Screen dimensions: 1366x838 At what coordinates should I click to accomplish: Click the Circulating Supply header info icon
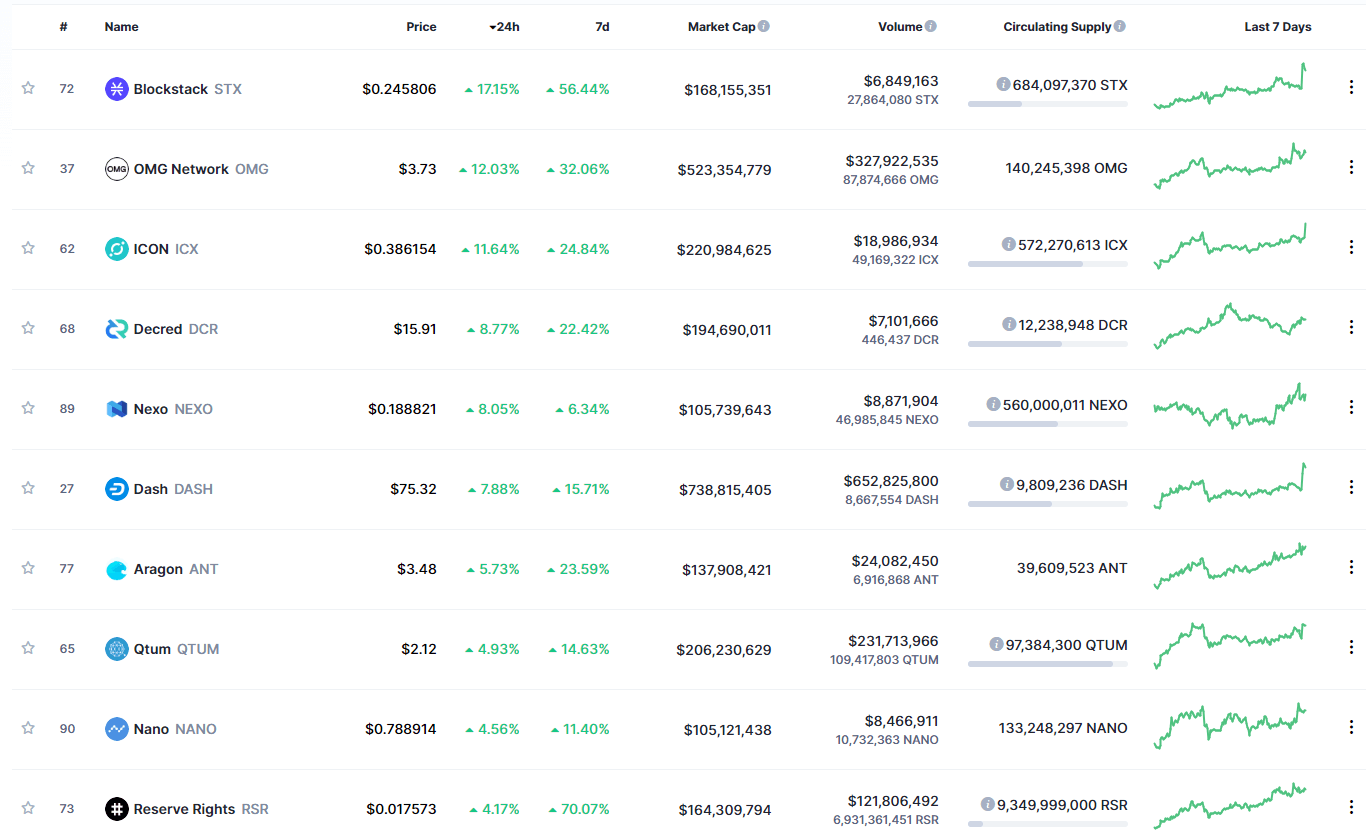(x=1120, y=27)
